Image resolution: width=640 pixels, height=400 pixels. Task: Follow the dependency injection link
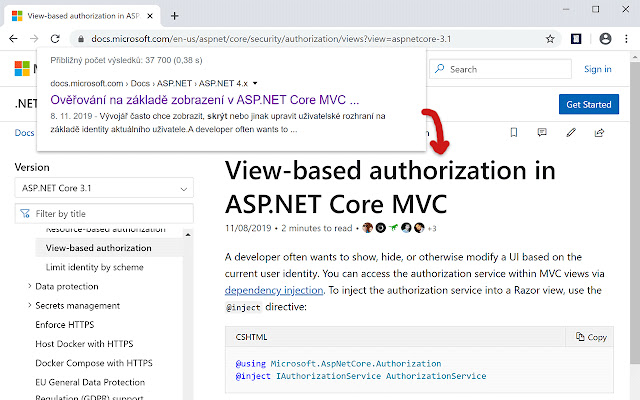pos(274,290)
